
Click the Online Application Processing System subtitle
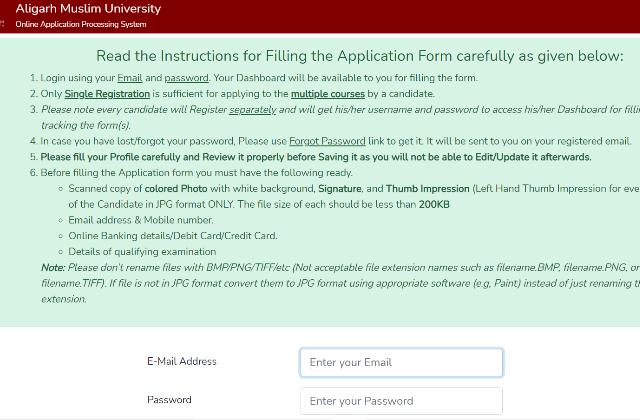(x=80, y=24)
